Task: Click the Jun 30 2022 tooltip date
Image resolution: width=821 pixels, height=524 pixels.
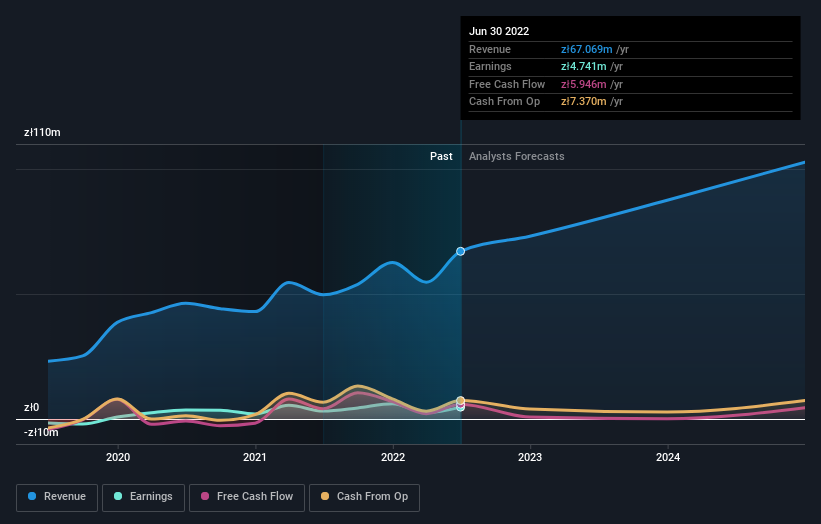Action: 499,31
